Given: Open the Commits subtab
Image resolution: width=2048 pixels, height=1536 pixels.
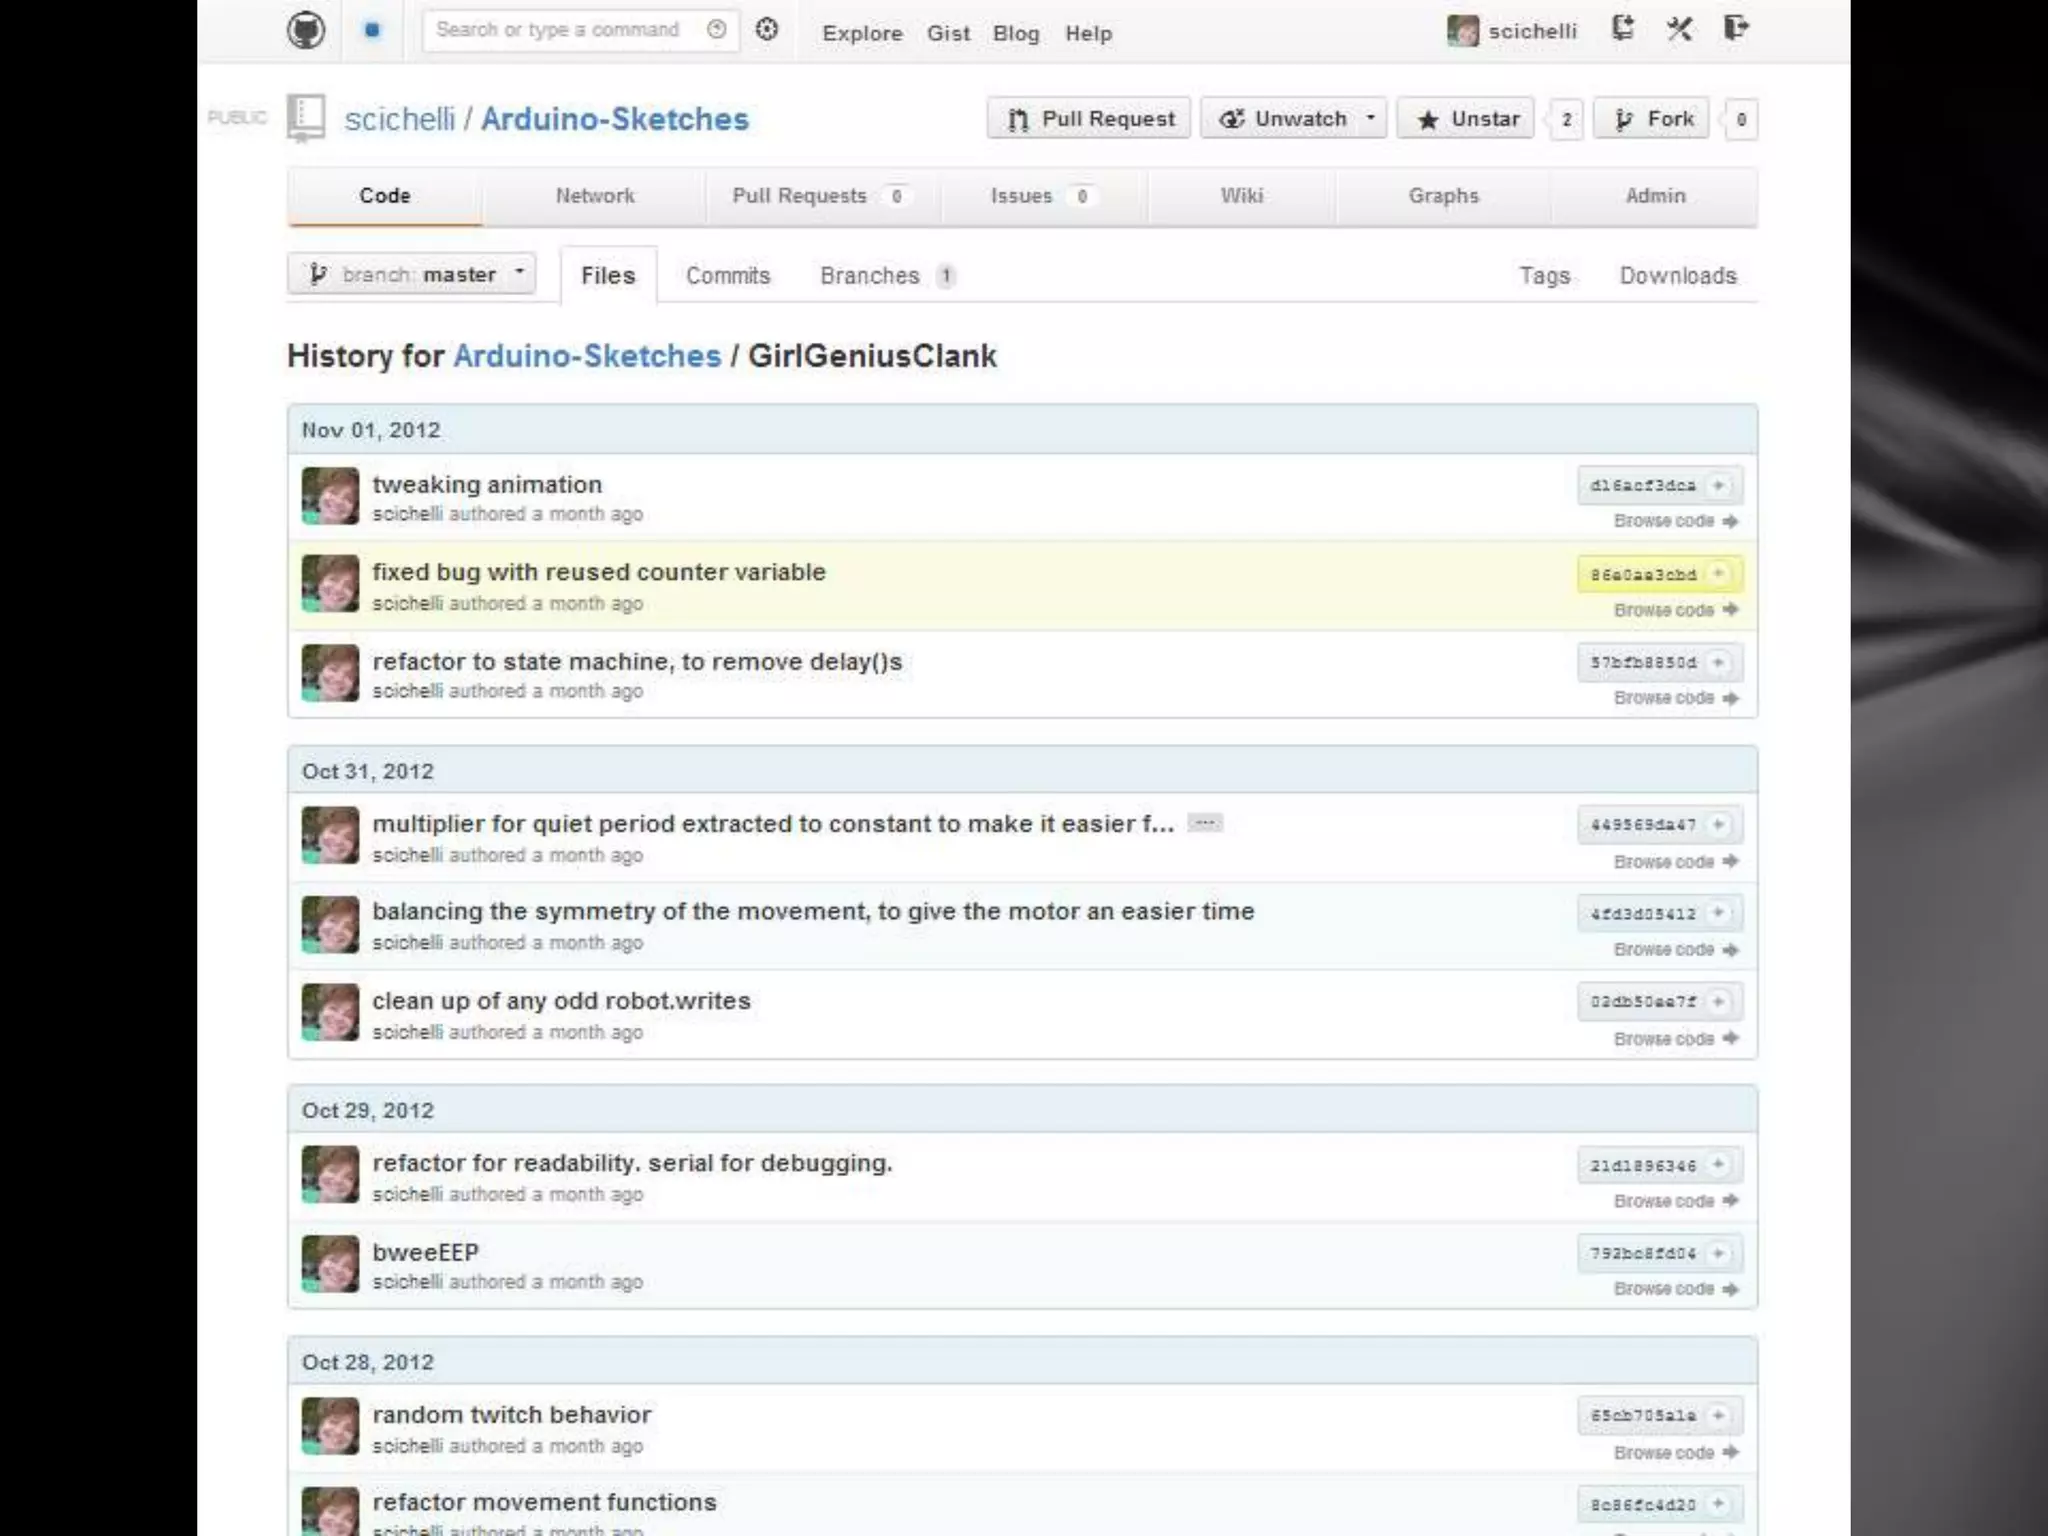Looking at the screenshot, I should click(x=728, y=276).
